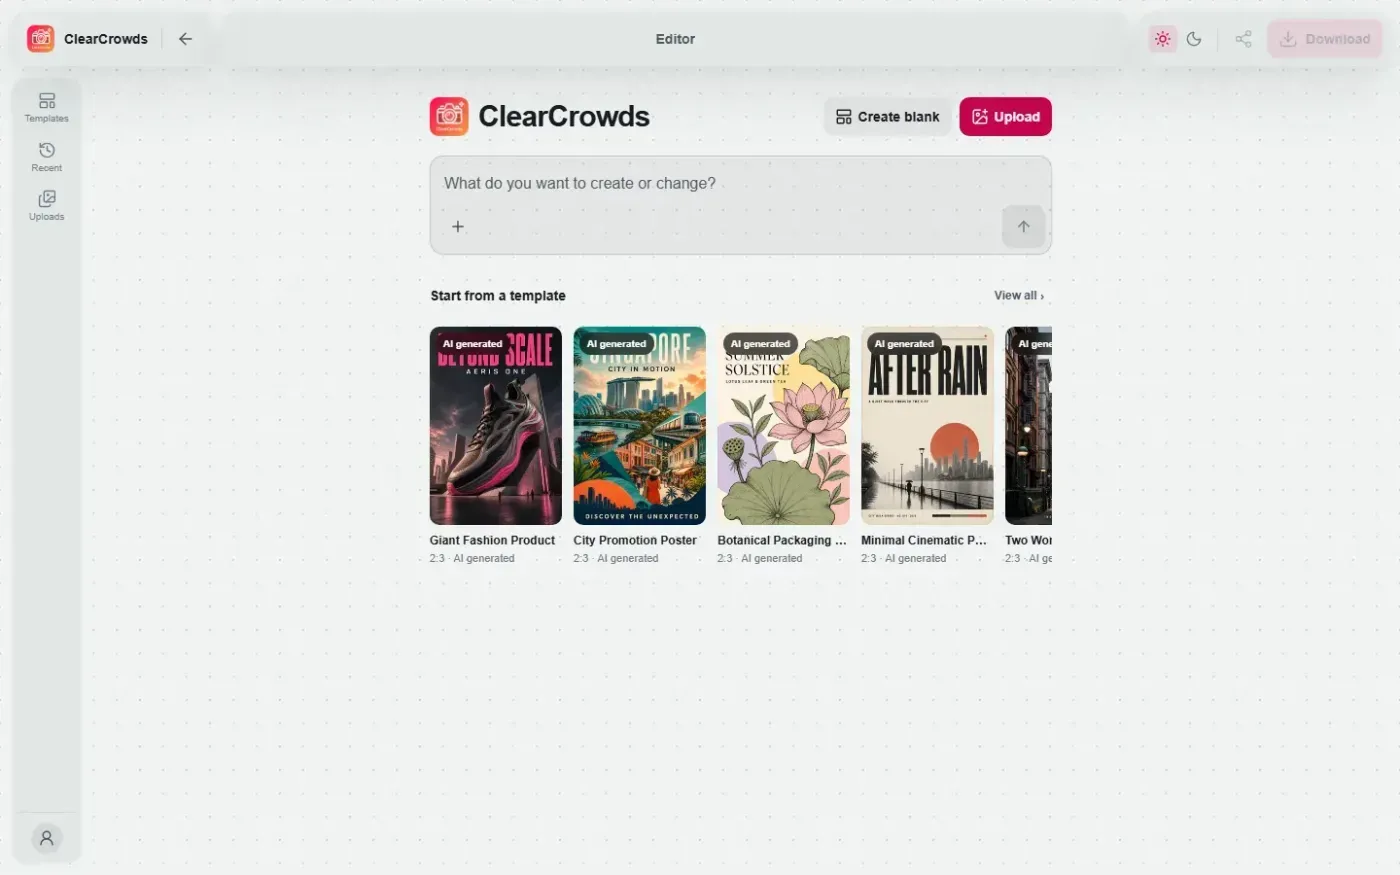Image resolution: width=1400 pixels, height=875 pixels.
Task: Click the City Promotion Poster title
Action: point(635,540)
